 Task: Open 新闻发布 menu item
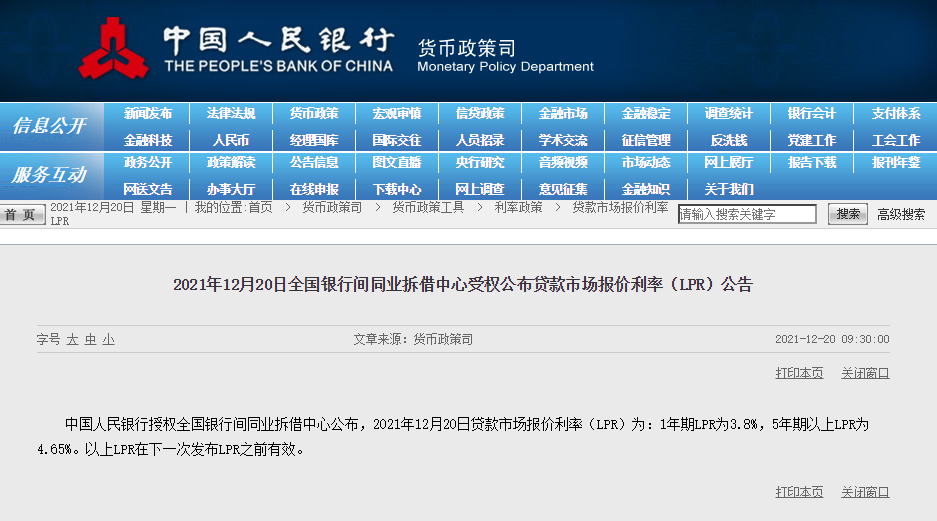148,113
